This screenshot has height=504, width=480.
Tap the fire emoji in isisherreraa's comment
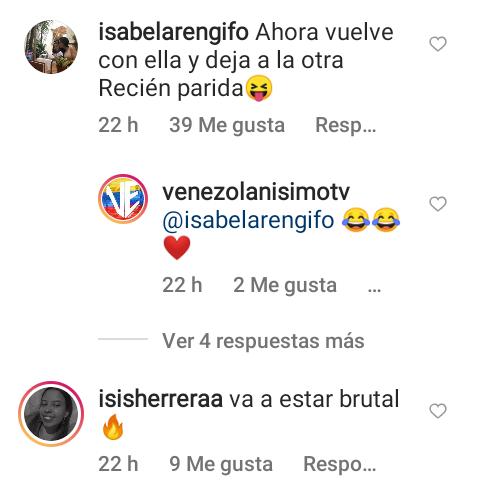[x=113, y=427]
